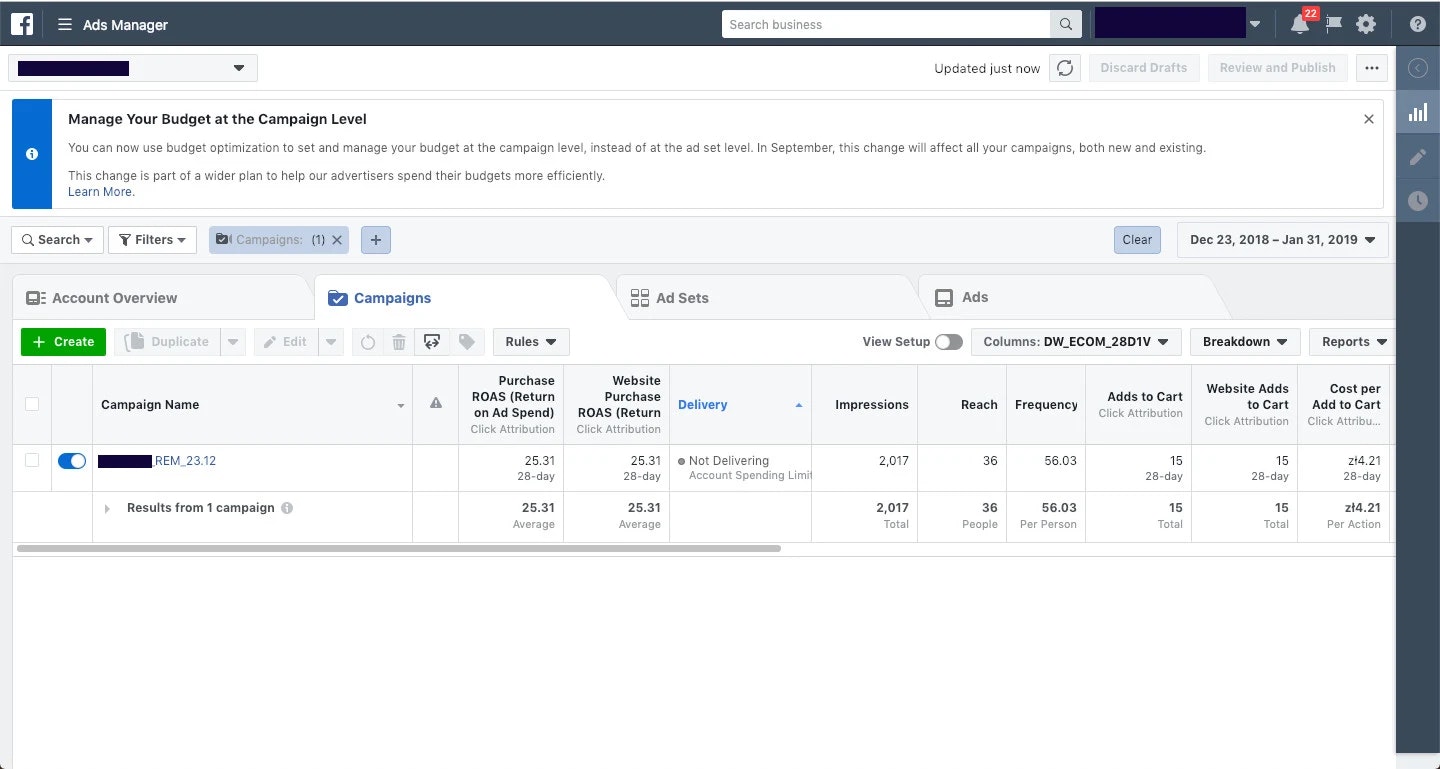Viewport: 1440px width, 769px height.
Task: Check the select-all campaigns checkbox
Action: coord(32,404)
